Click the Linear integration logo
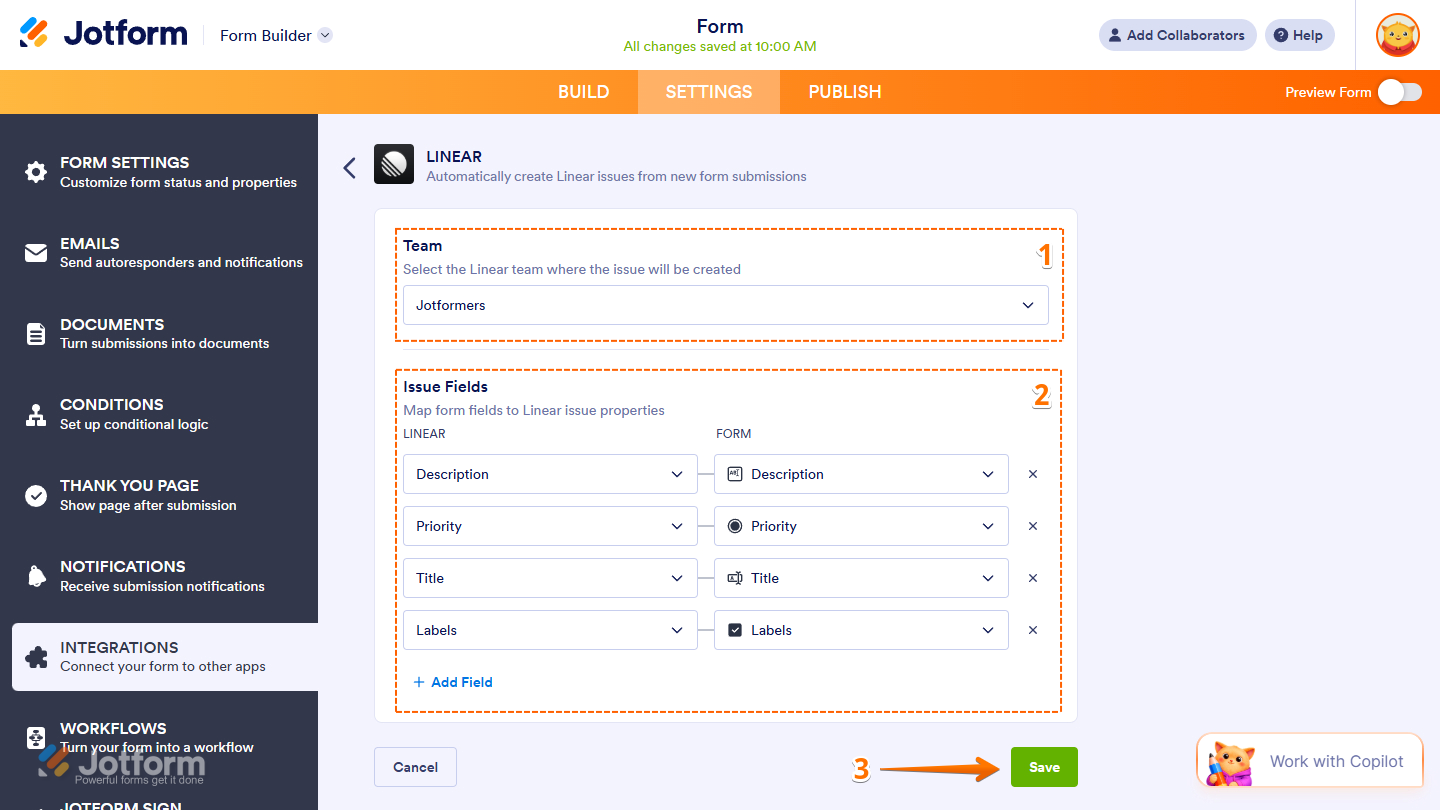This screenshot has width=1440, height=810. tap(393, 164)
